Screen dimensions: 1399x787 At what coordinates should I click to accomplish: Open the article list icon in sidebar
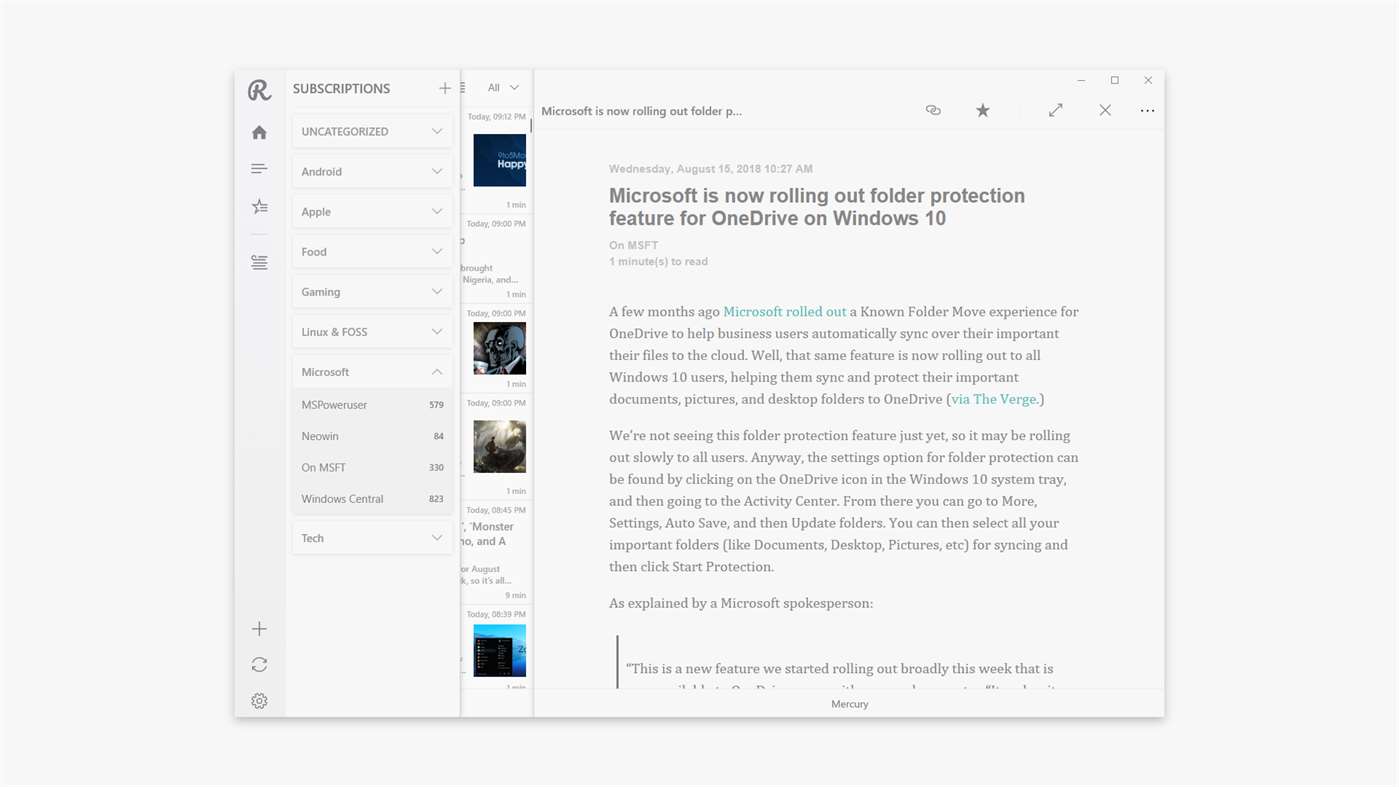259,169
